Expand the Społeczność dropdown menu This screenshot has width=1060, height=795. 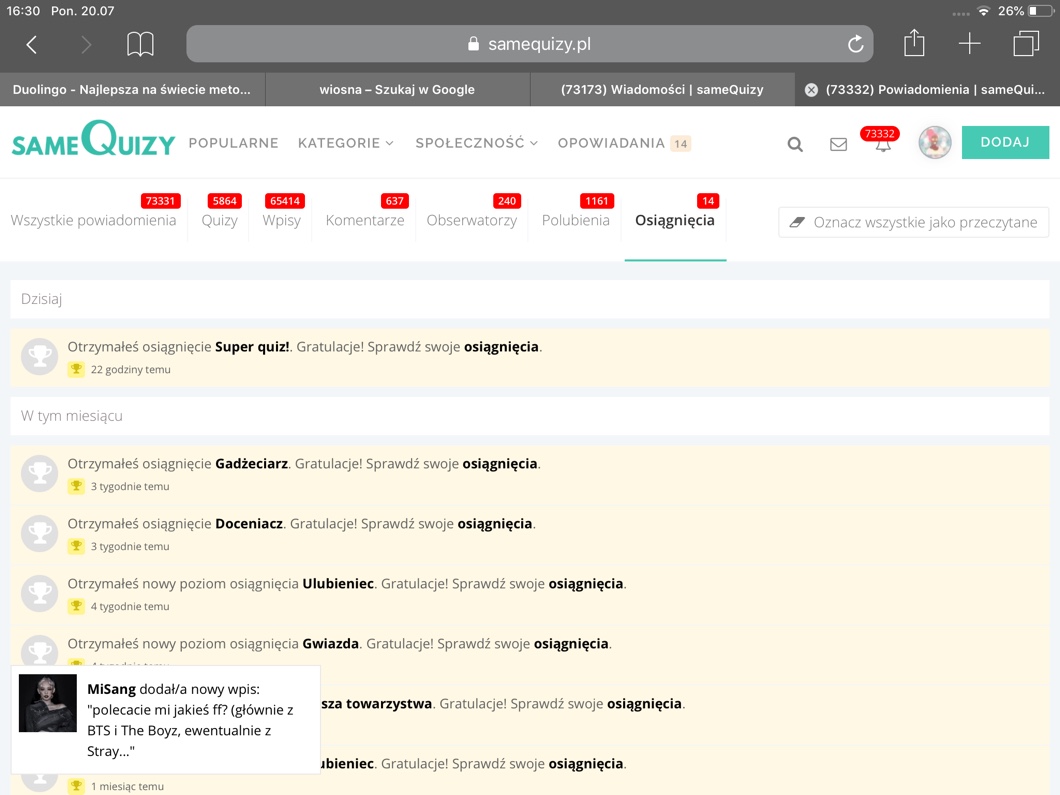[x=476, y=143]
